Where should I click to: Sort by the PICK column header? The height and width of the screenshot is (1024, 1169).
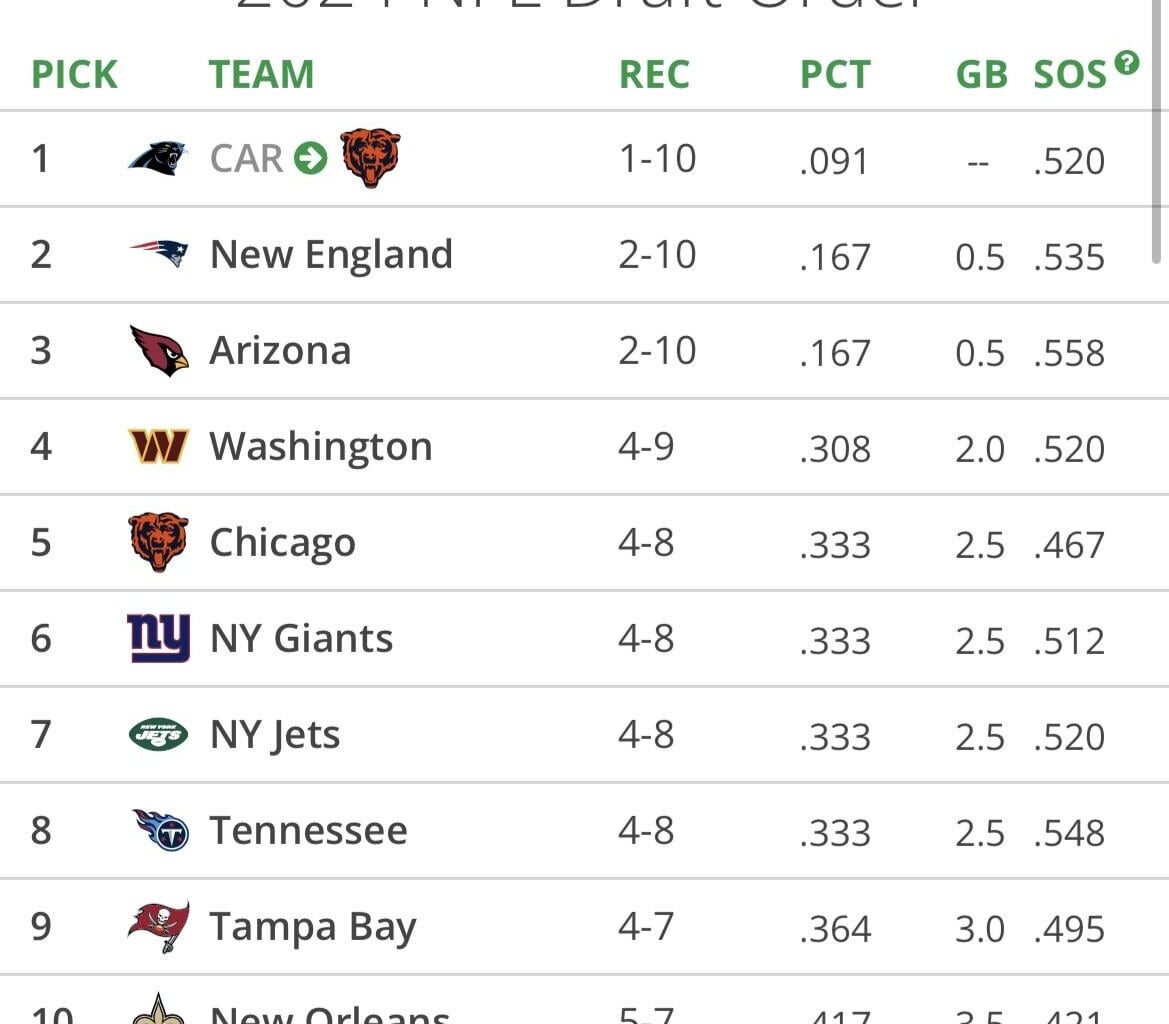(x=74, y=73)
